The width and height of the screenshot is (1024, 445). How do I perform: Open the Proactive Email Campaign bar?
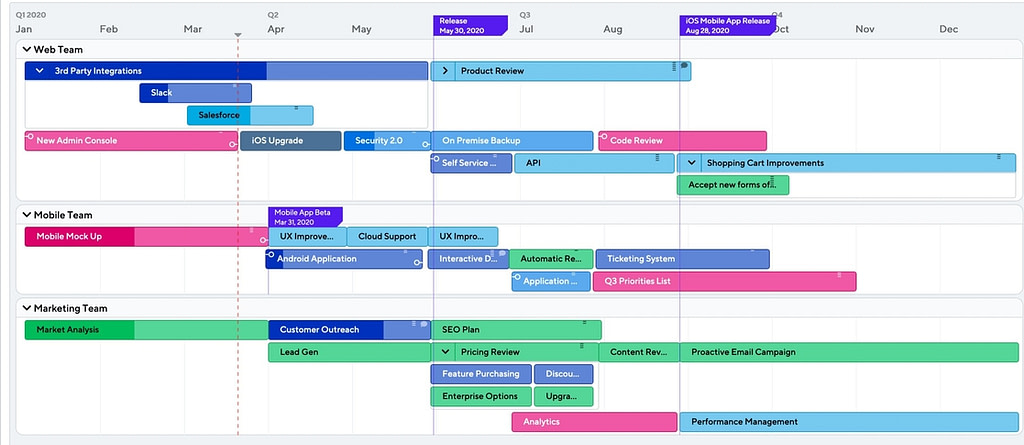coord(849,352)
